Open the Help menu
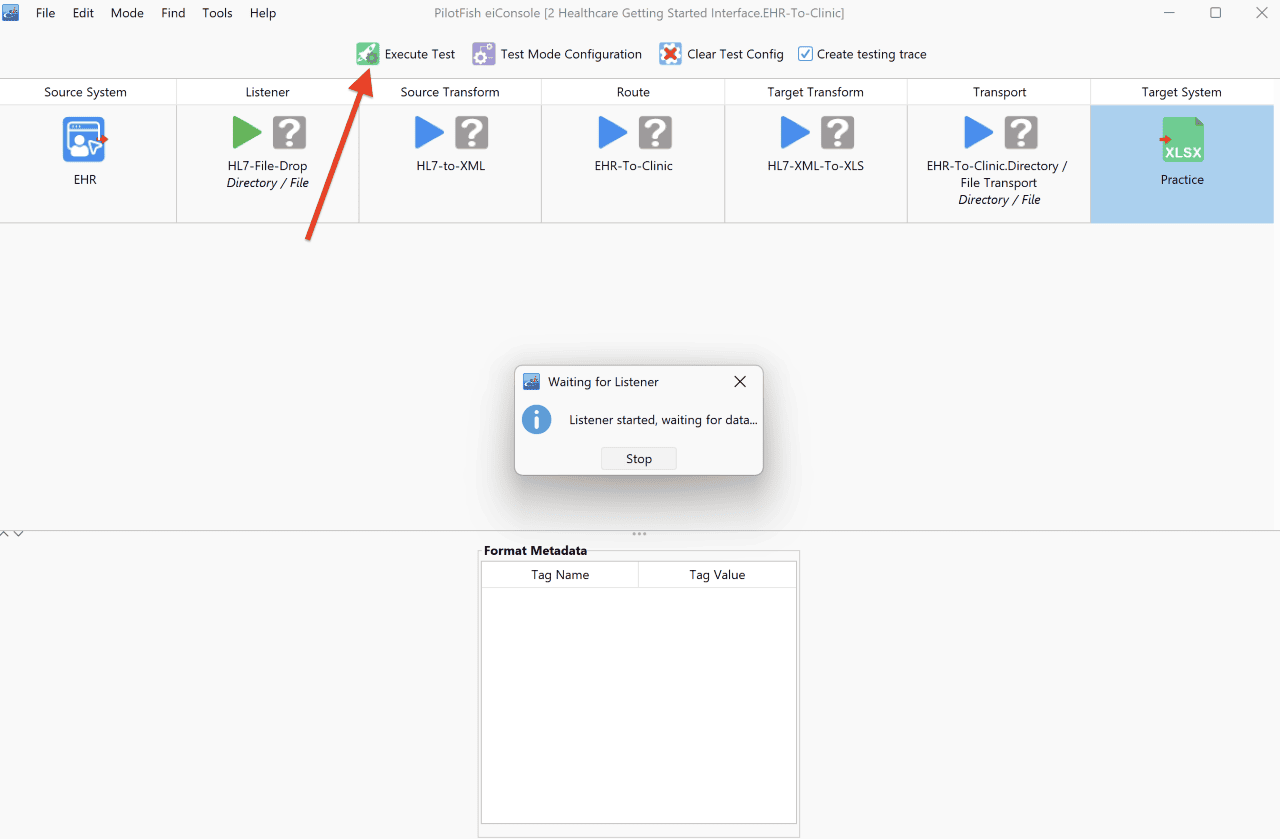Screen dimensions: 1280x839 263,13
